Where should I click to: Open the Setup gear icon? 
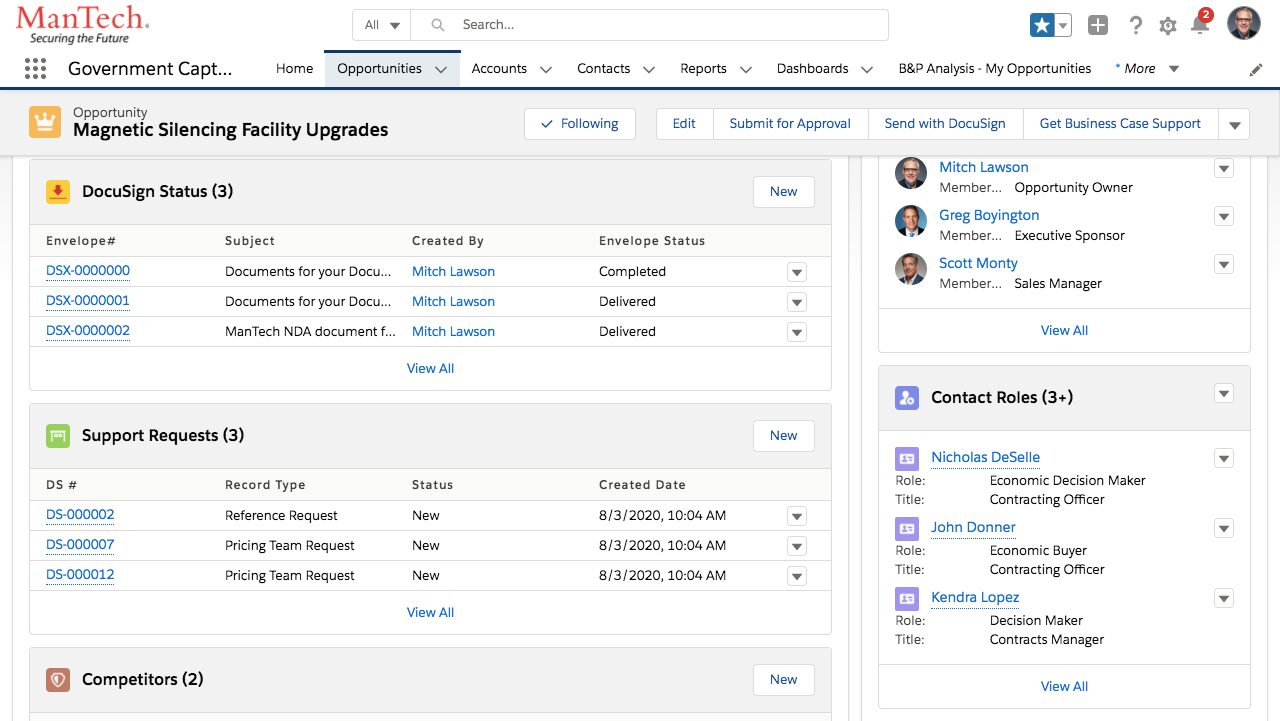(1167, 26)
